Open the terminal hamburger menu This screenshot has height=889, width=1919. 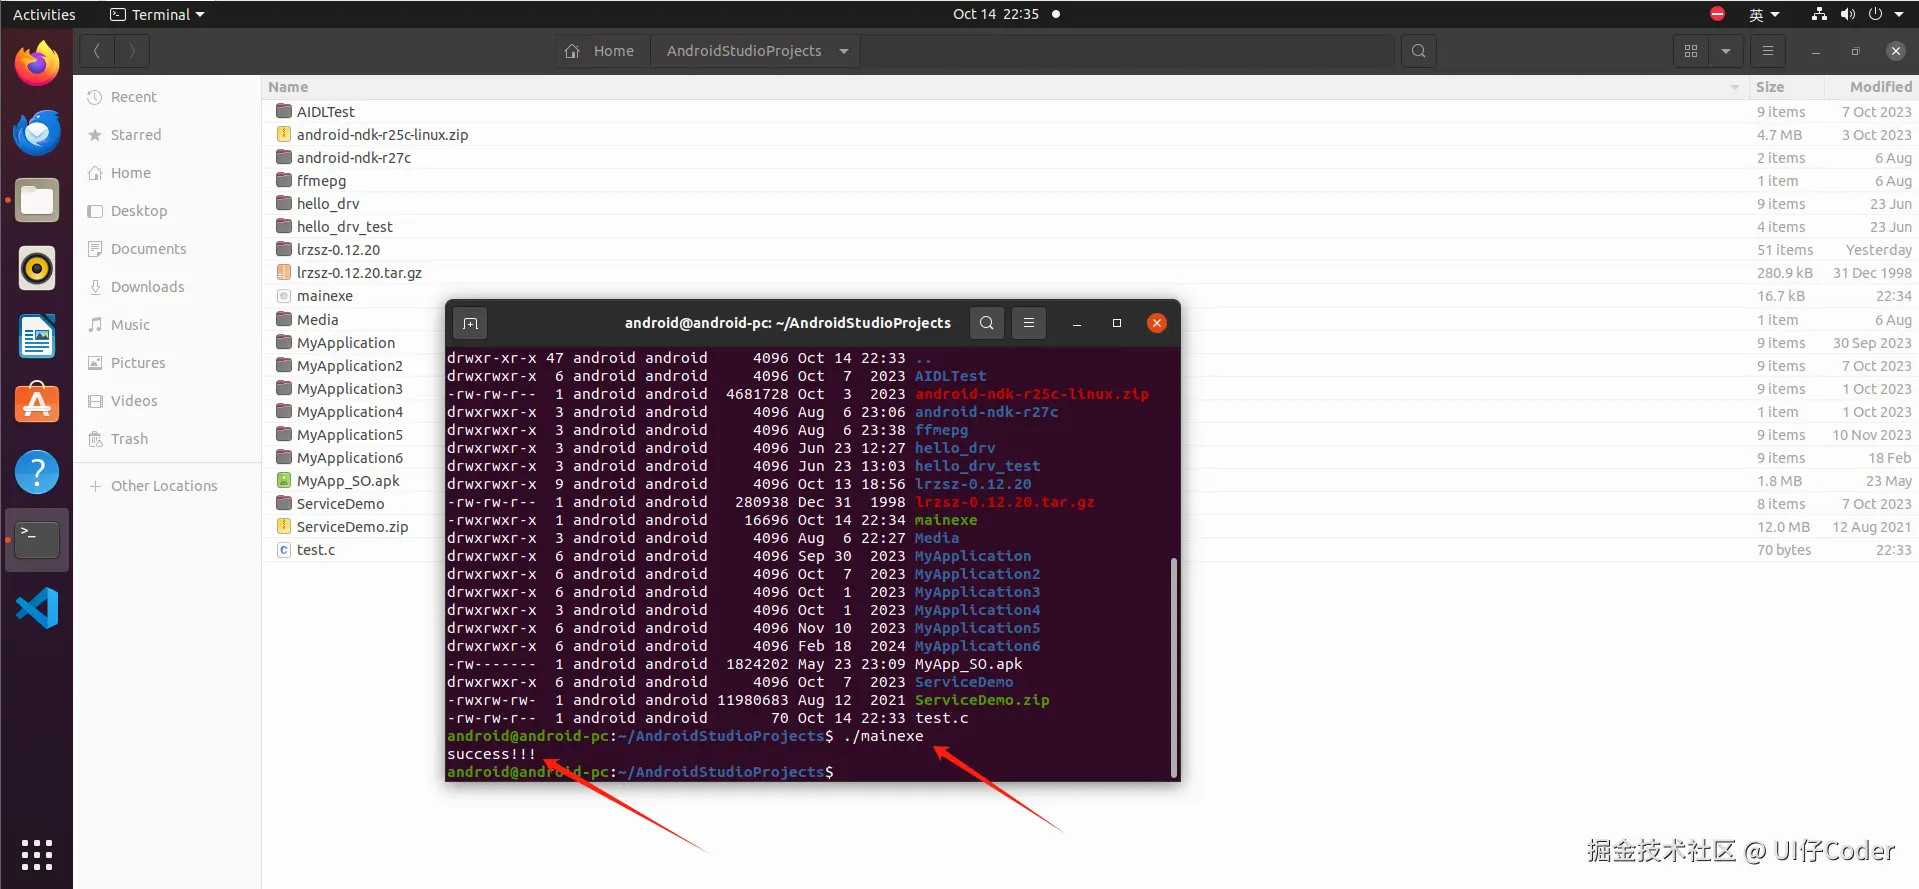click(1029, 323)
